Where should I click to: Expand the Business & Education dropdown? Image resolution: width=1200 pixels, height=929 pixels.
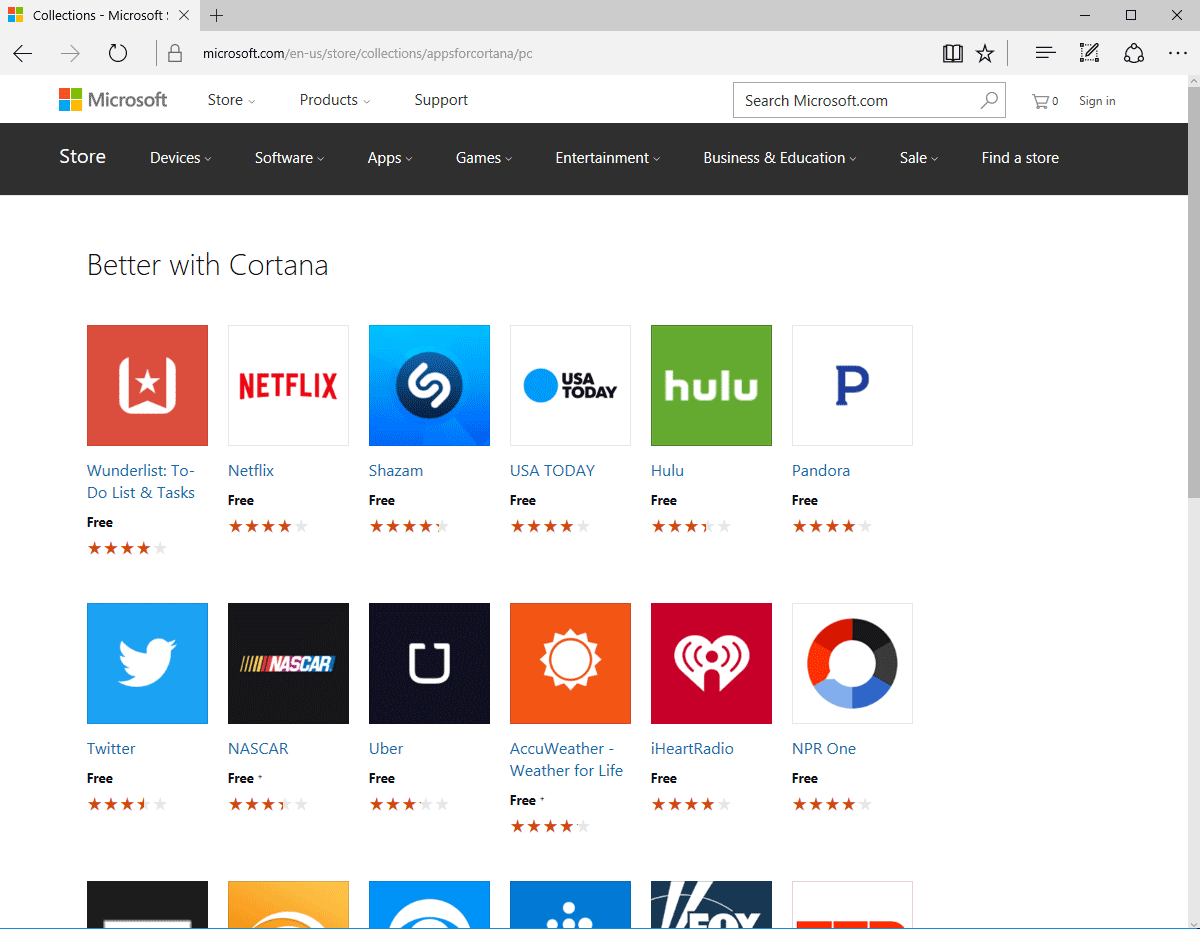(780, 158)
